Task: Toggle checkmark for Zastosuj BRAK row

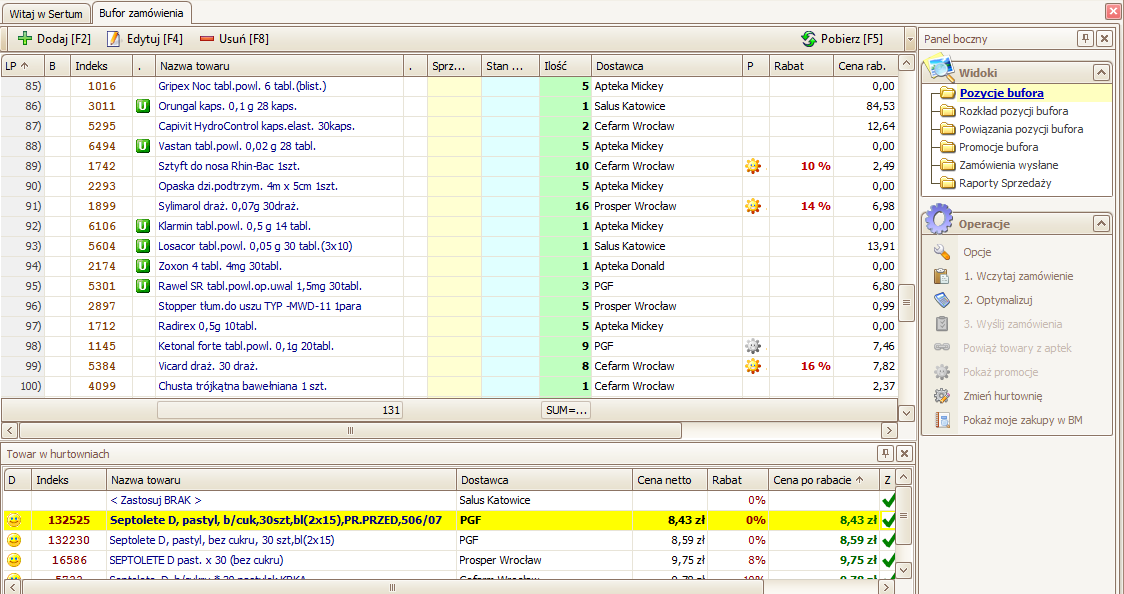Action: [x=888, y=500]
